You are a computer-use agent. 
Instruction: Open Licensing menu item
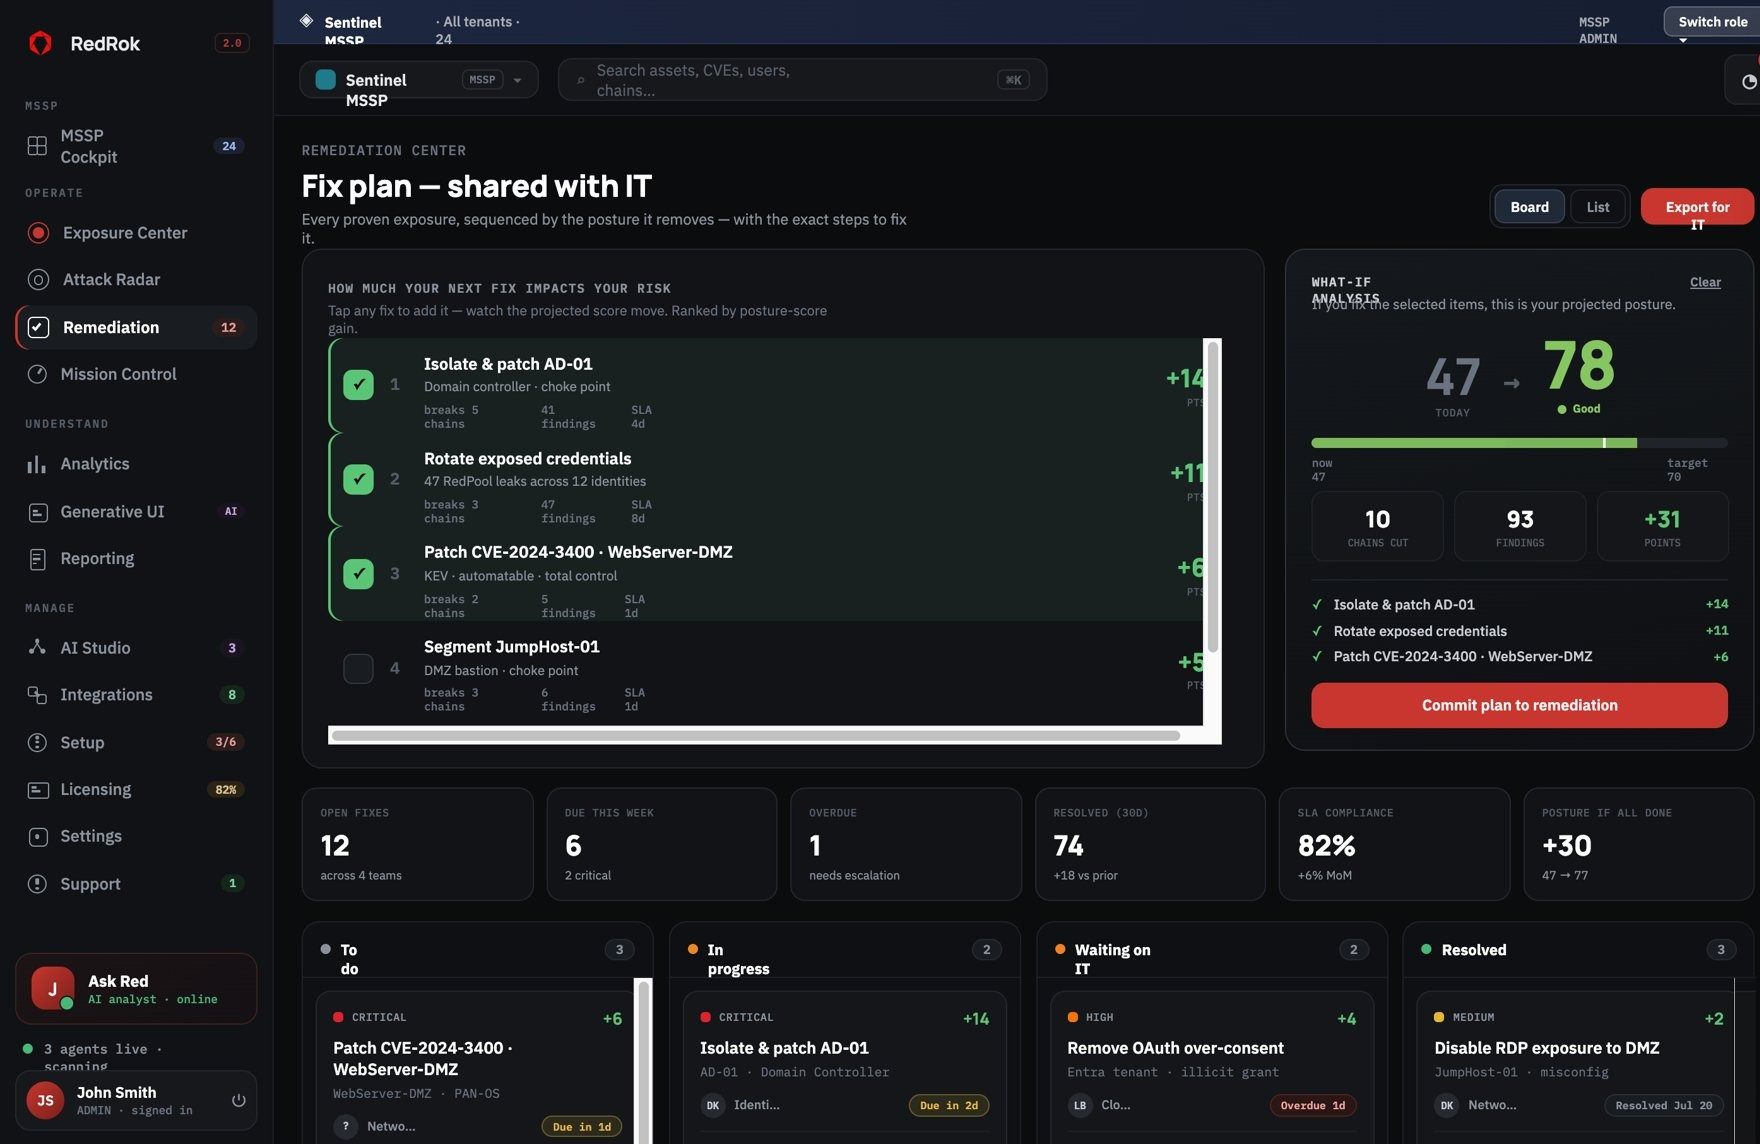[136, 790]
